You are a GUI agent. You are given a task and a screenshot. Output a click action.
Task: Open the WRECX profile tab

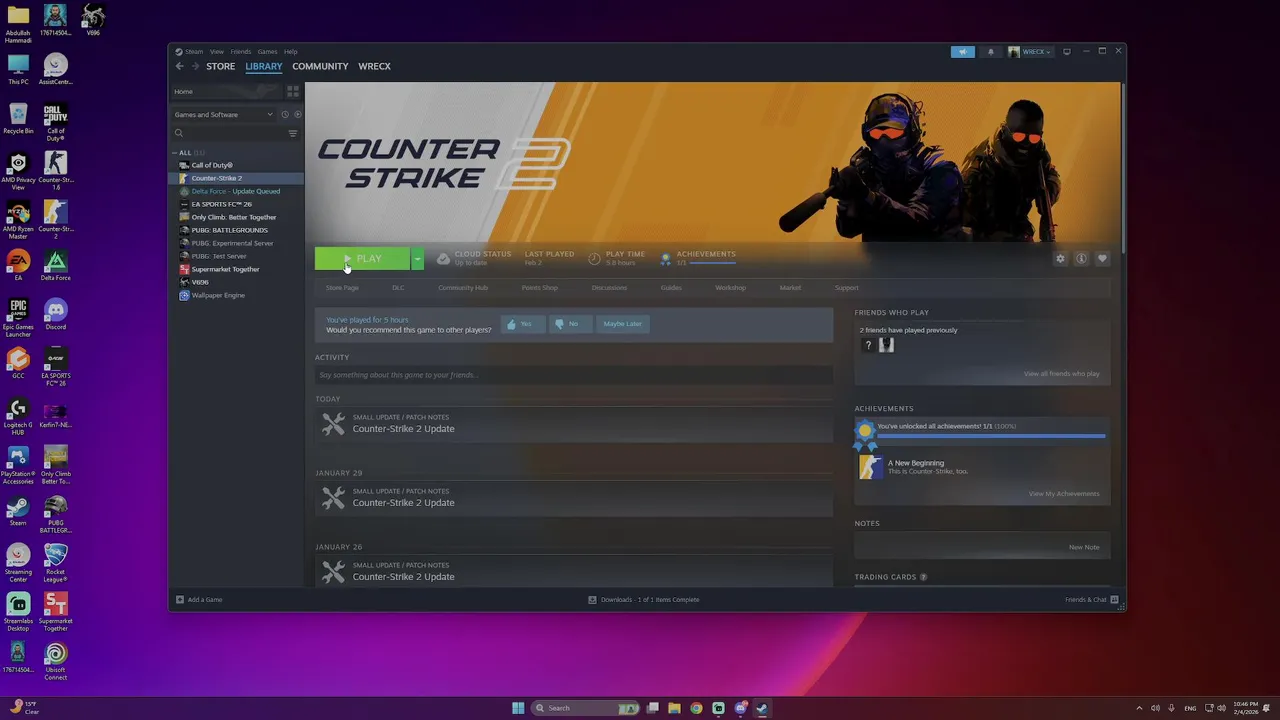coord(375,66)
